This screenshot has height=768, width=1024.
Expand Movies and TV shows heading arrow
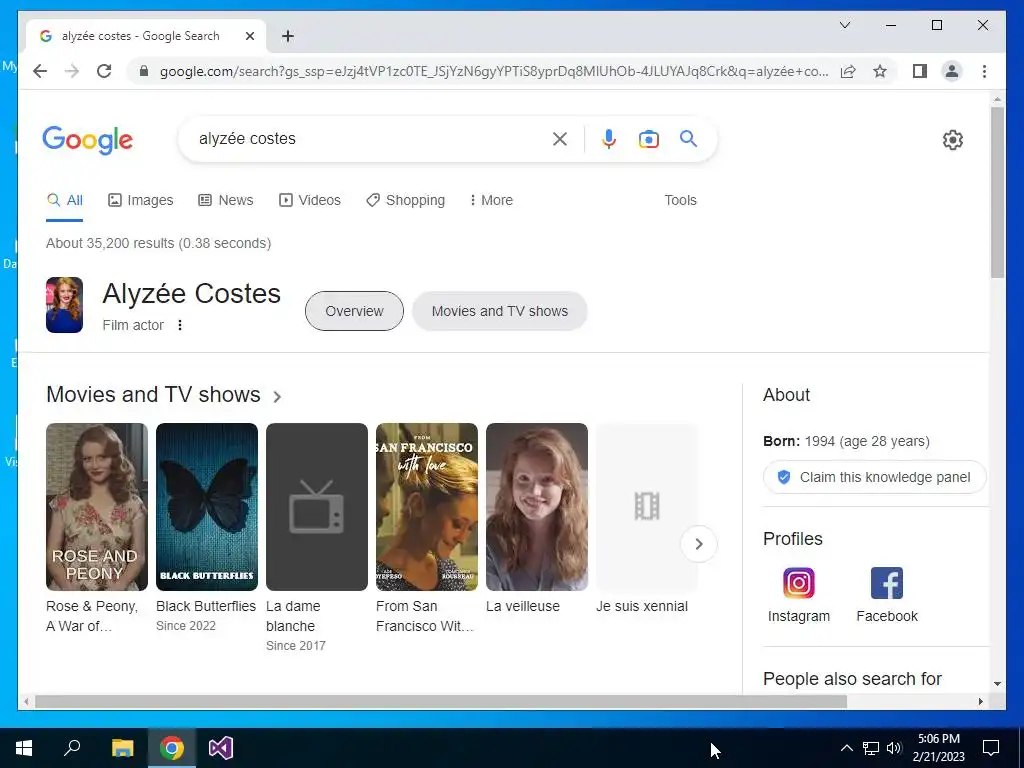point(277,396)
